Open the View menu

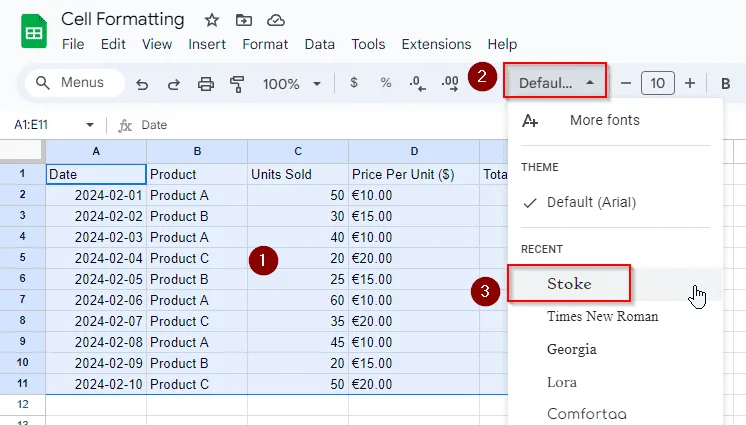point(157,44)
